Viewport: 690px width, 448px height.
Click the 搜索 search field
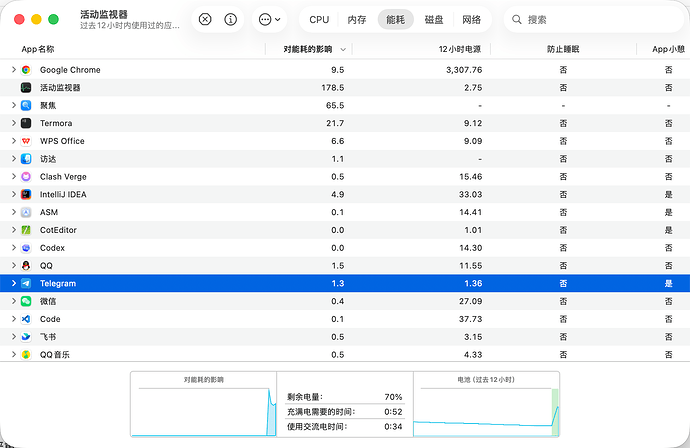[x=594, y=19]
